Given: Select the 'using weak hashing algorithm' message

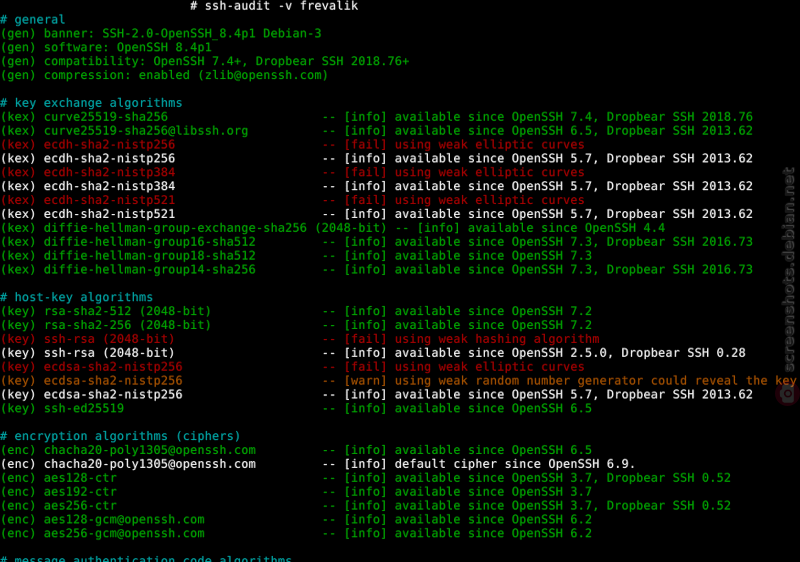Looking at the screenshot, I should (497, 339).
